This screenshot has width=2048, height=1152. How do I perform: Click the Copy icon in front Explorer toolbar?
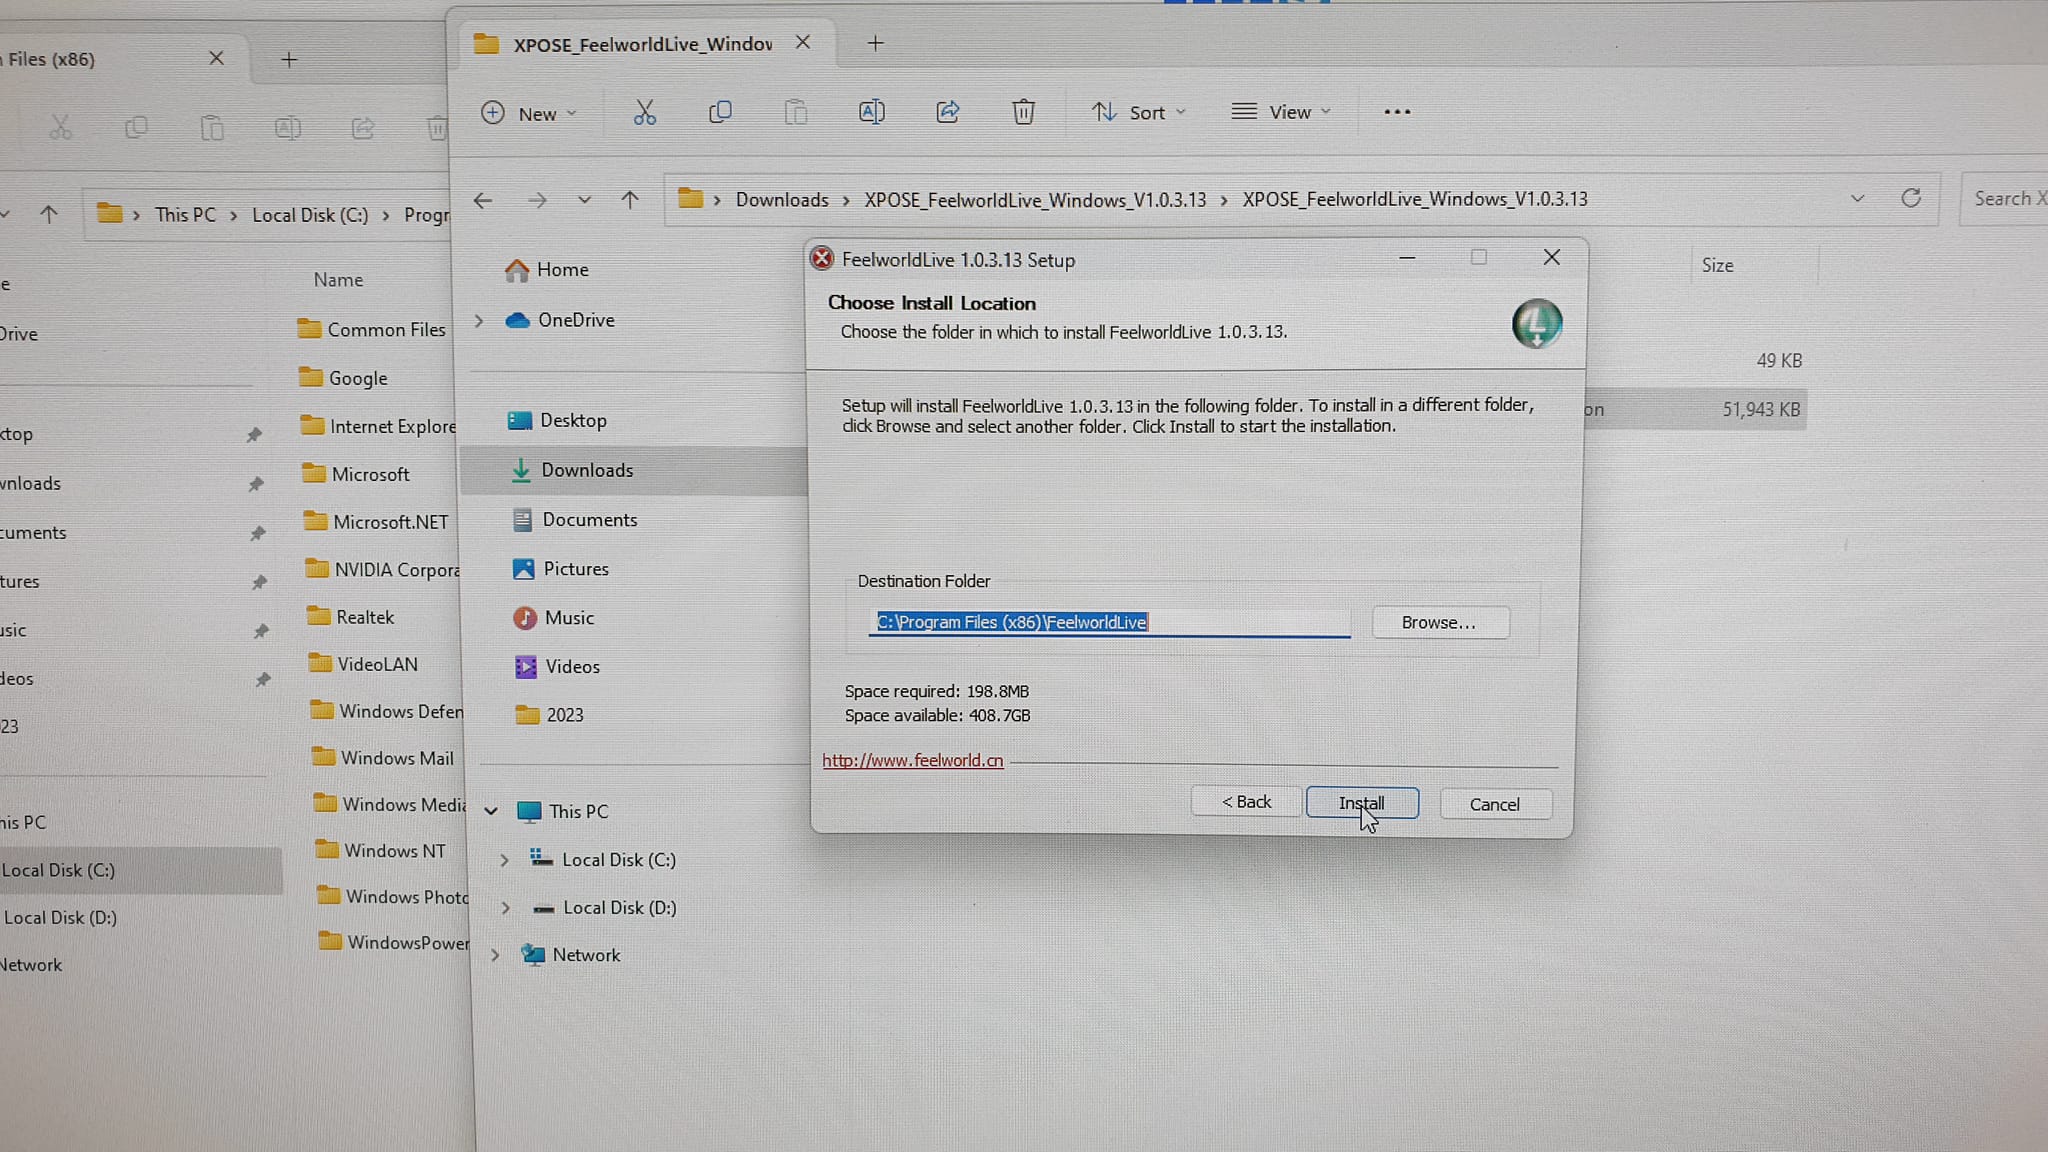pos(720,112)
